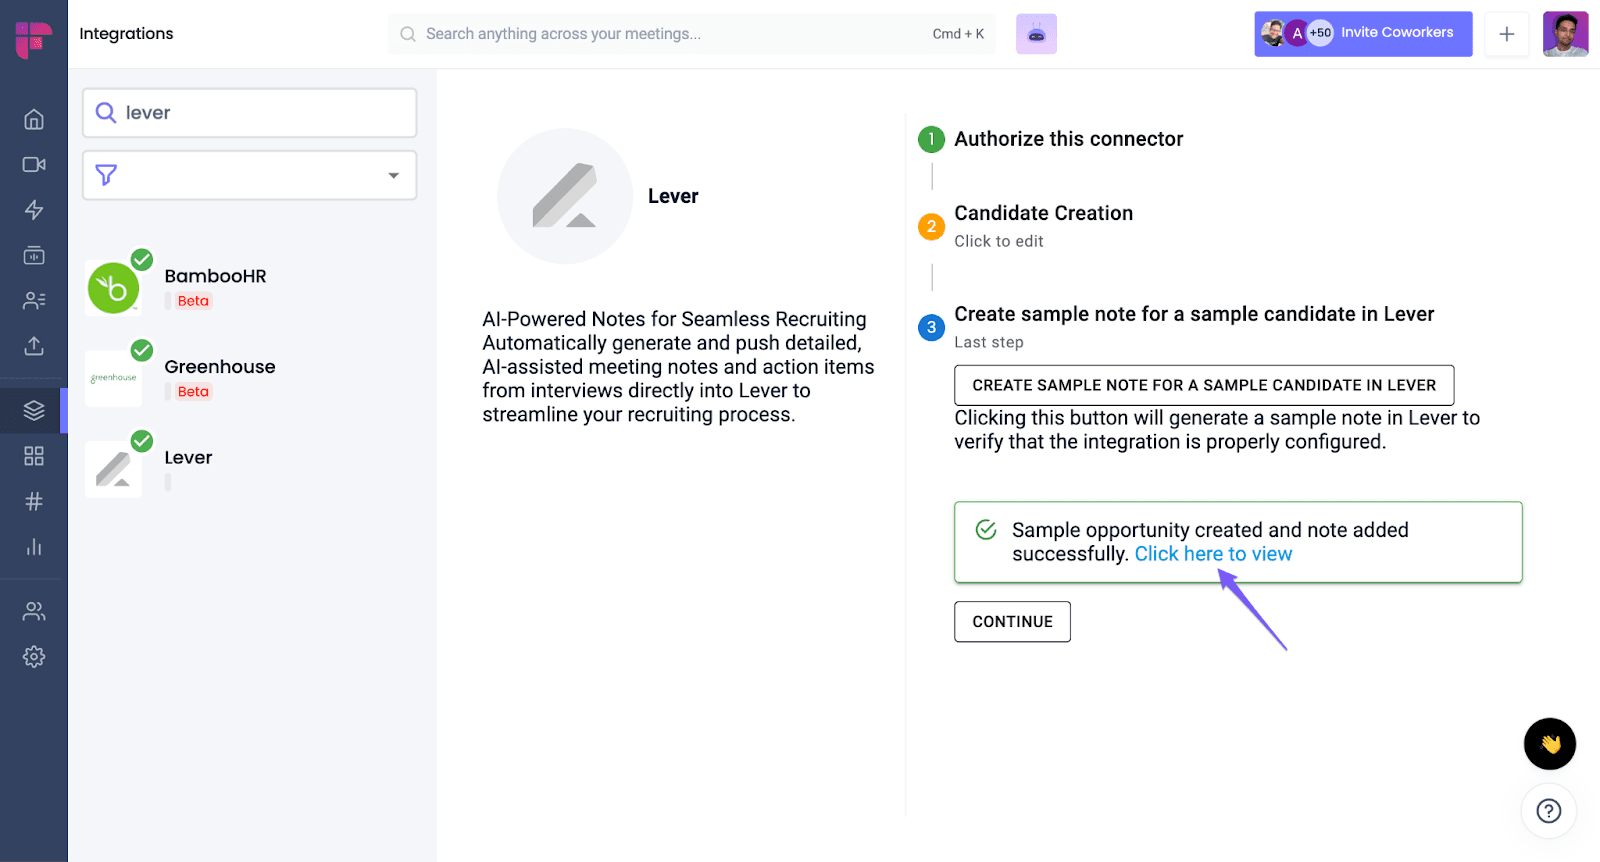Click the Lever logo in integrations list
The width and height of the screenshot is (1600, 862).
click(113, 469)
